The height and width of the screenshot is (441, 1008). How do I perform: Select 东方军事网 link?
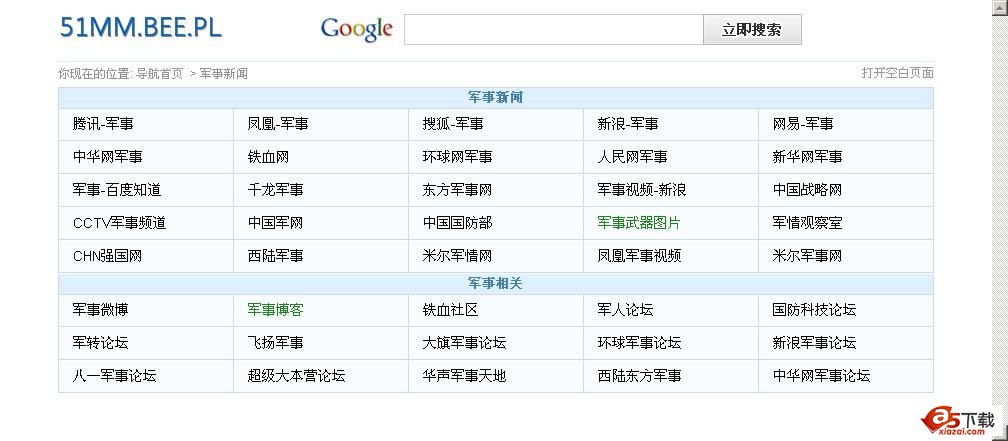pos(457,190)
